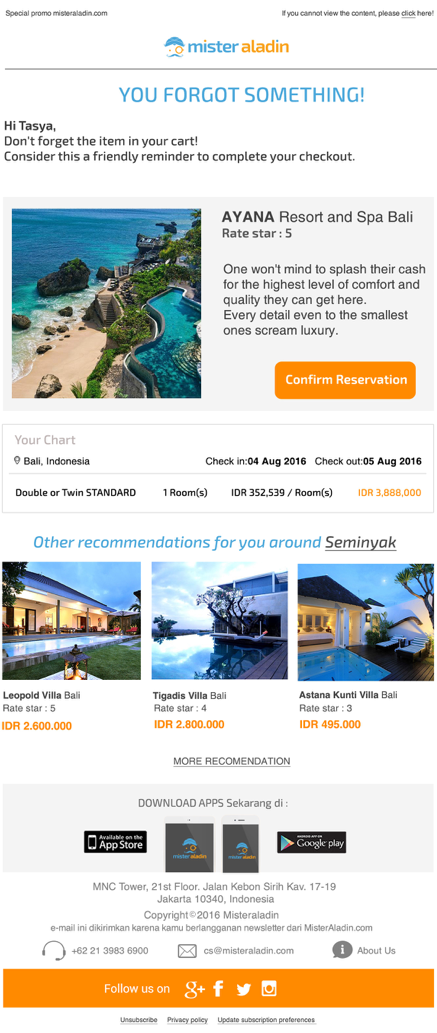This screenshot has height=1033, width=437.
Task: Click the Unsubscribe link
Action: 138,1020
